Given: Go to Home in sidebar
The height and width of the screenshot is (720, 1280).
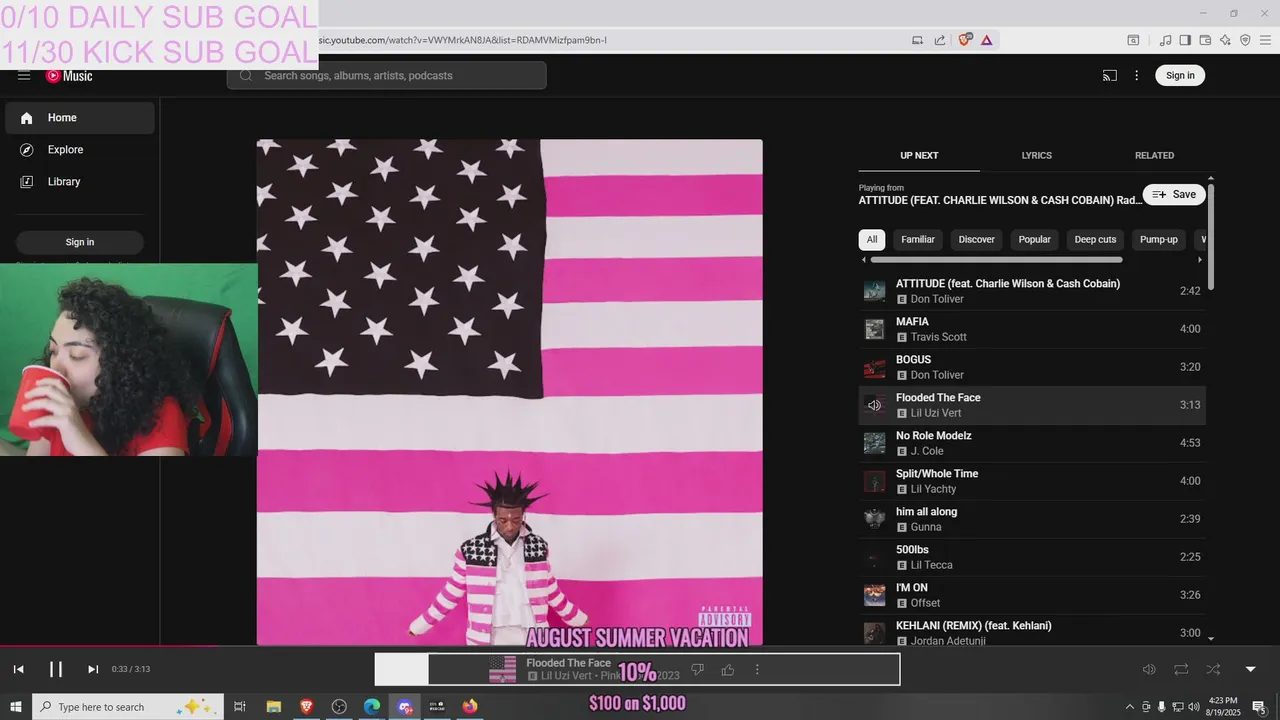Looking at the screenshot, I should [80, 118].
